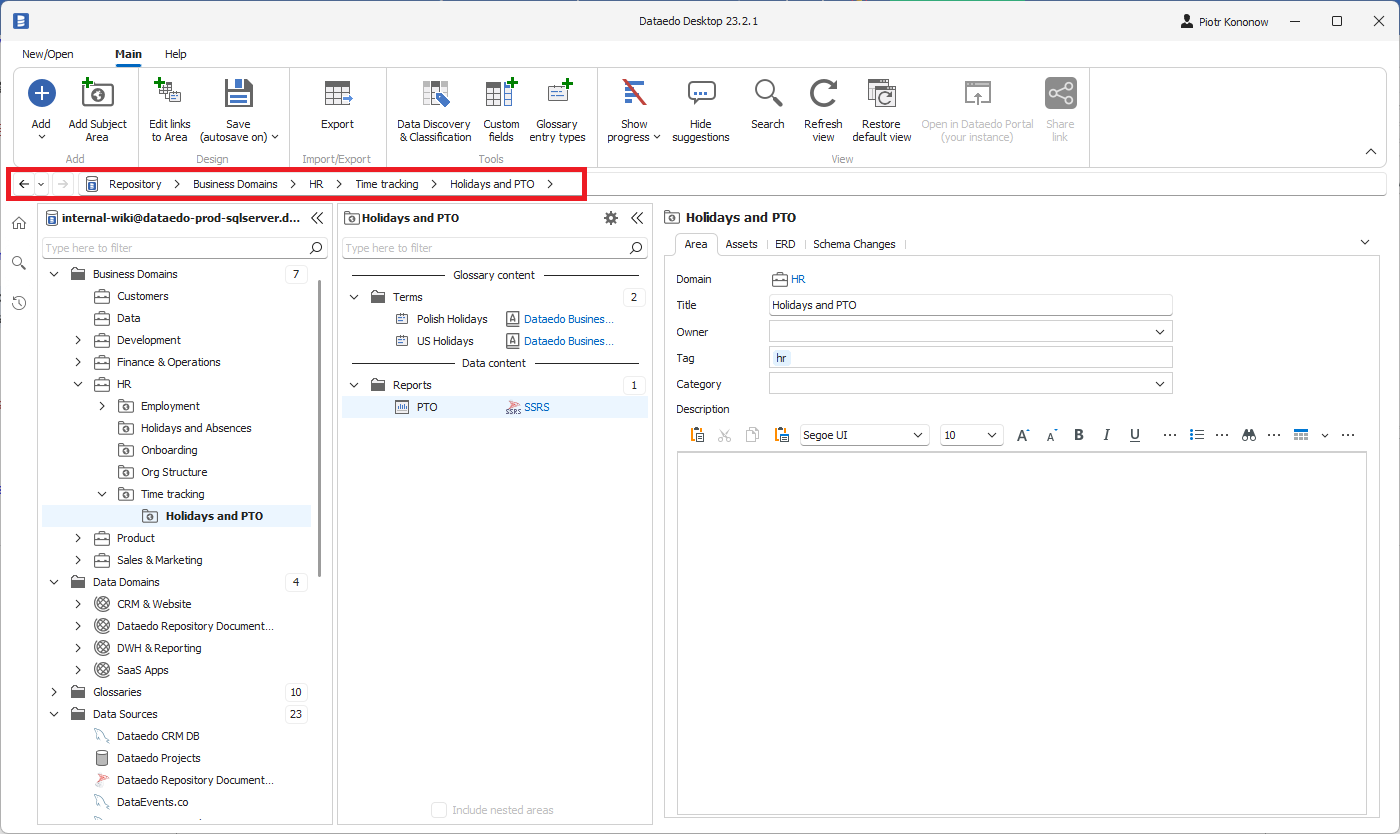Open history from left sidebar icon
This screenshot has height=834, width=1400.
point(19,303)
